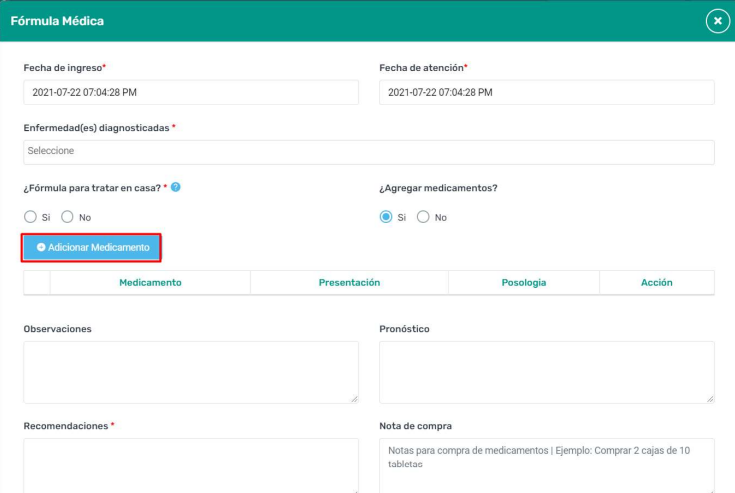
Task: Select Si for Agregar medicamentos
Action: [386, 217]
